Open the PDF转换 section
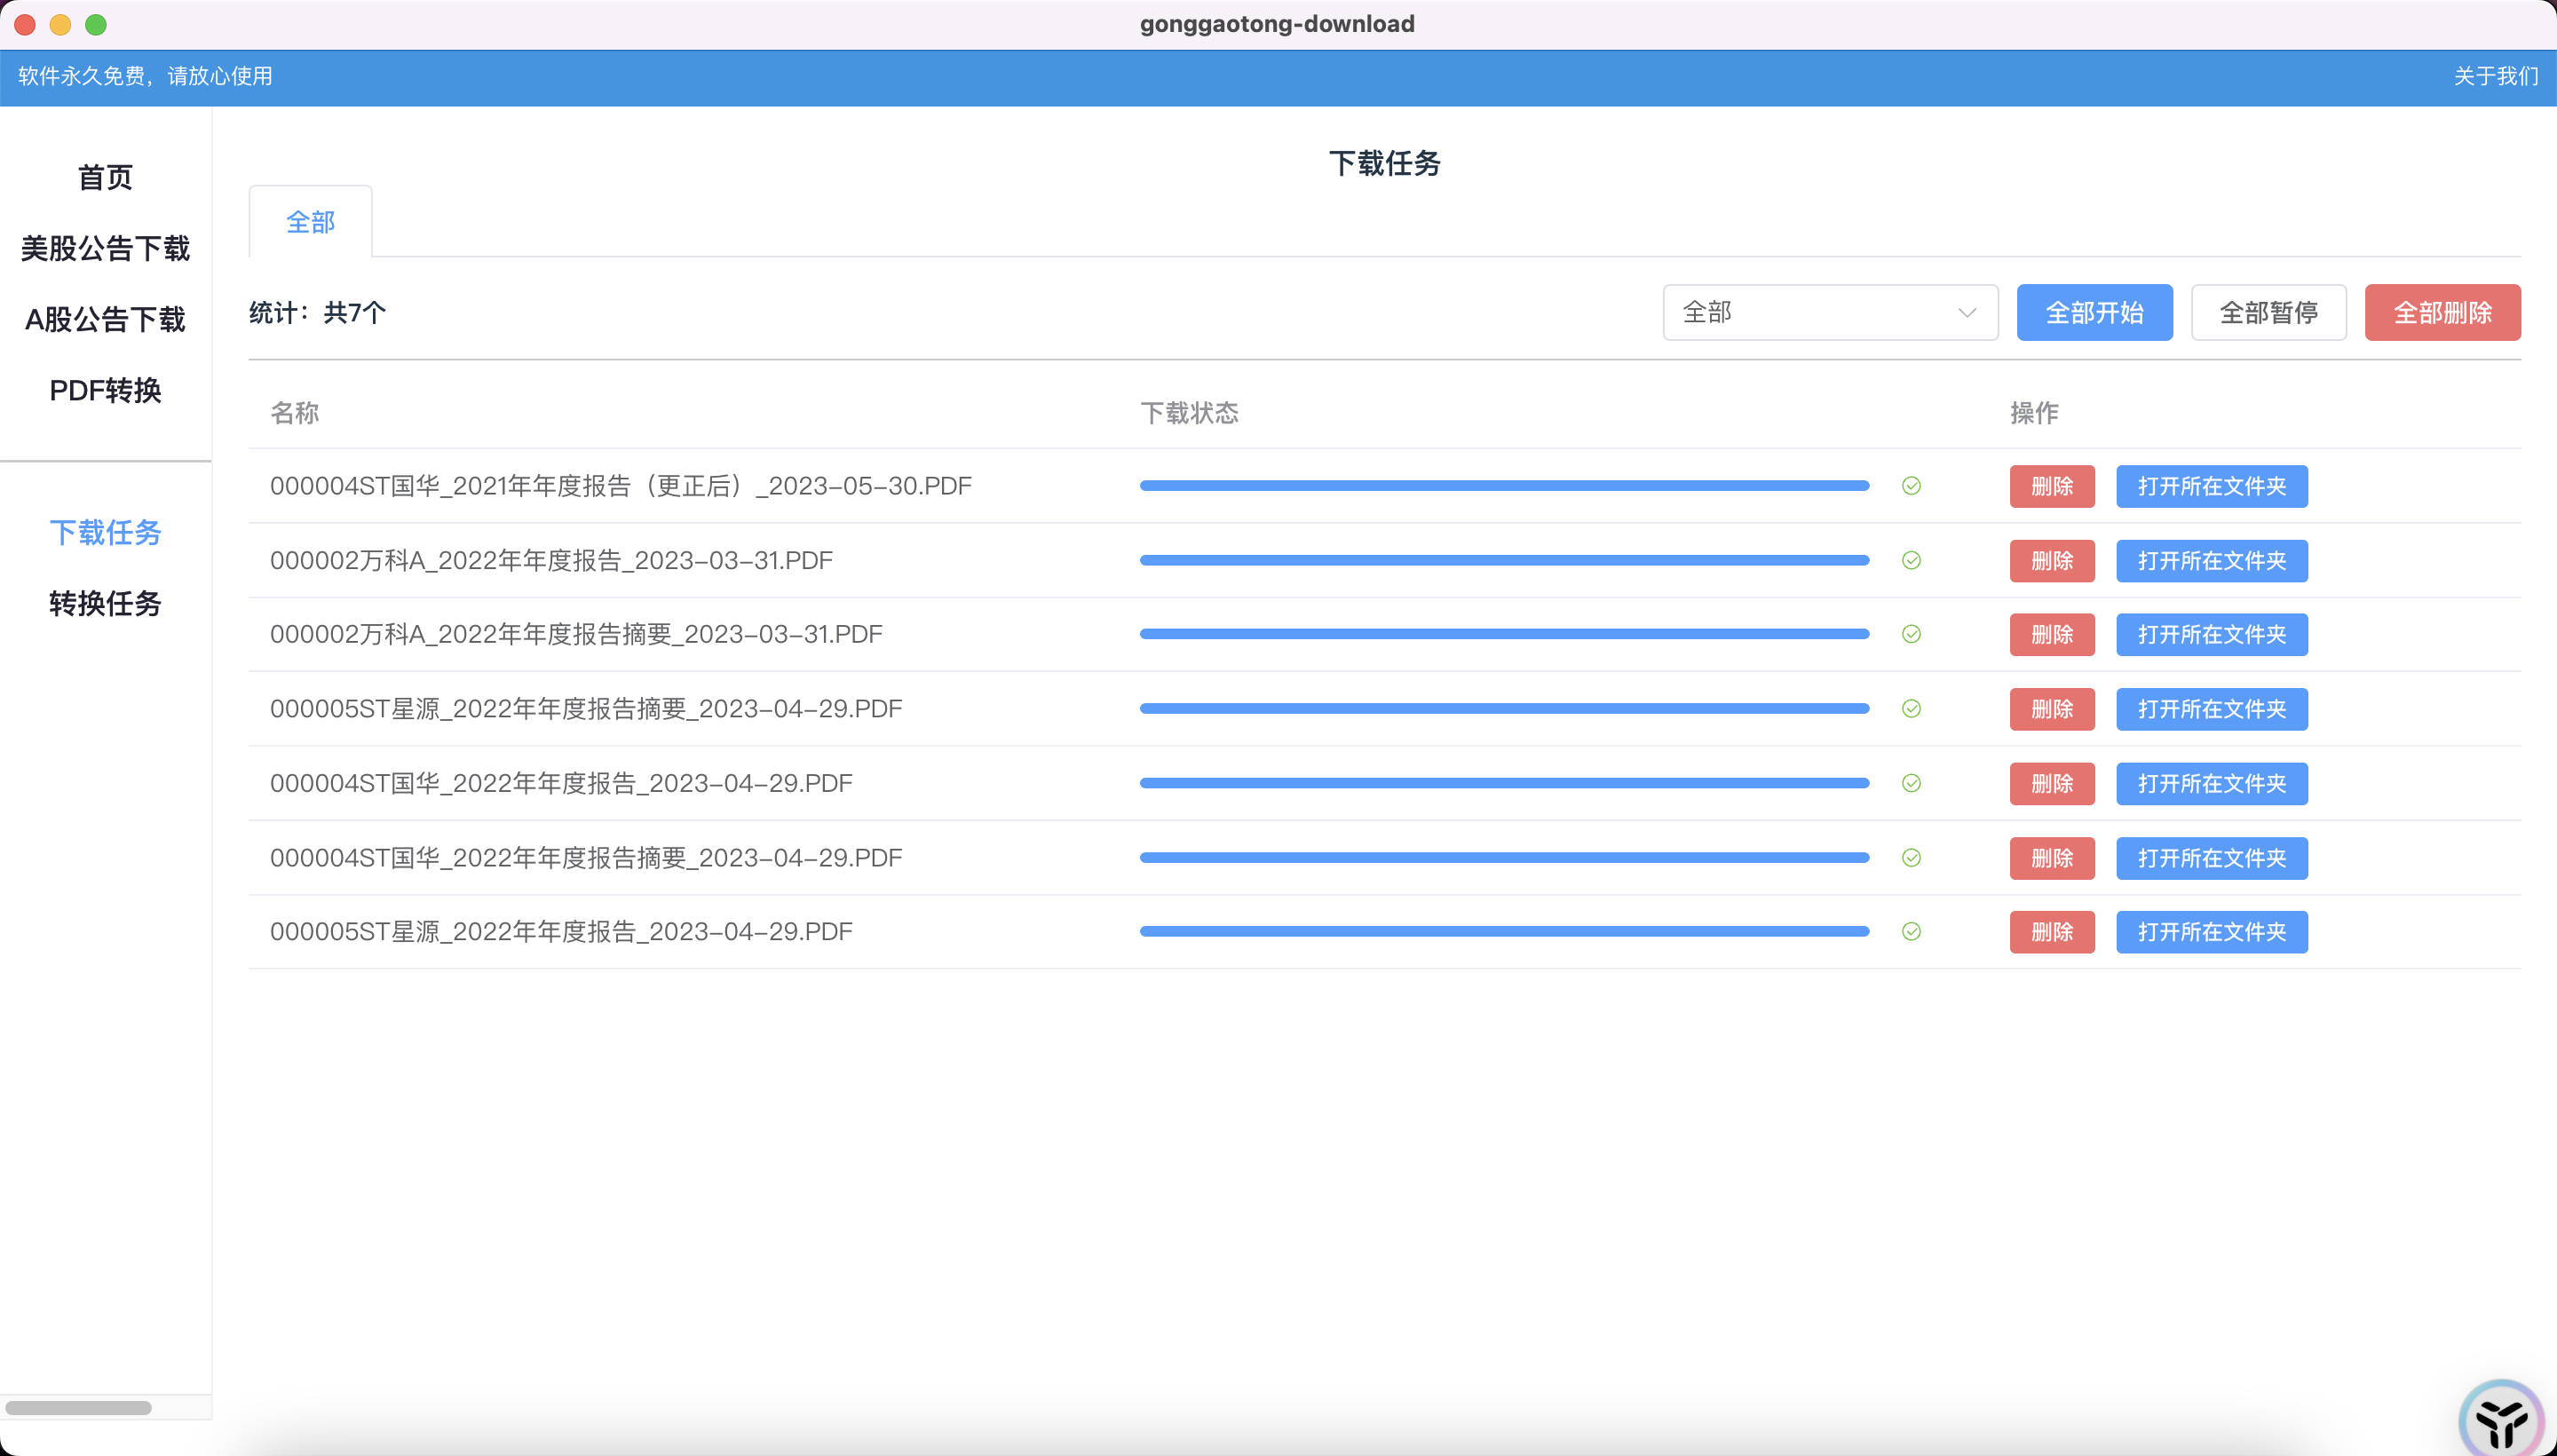 (105, 390)
